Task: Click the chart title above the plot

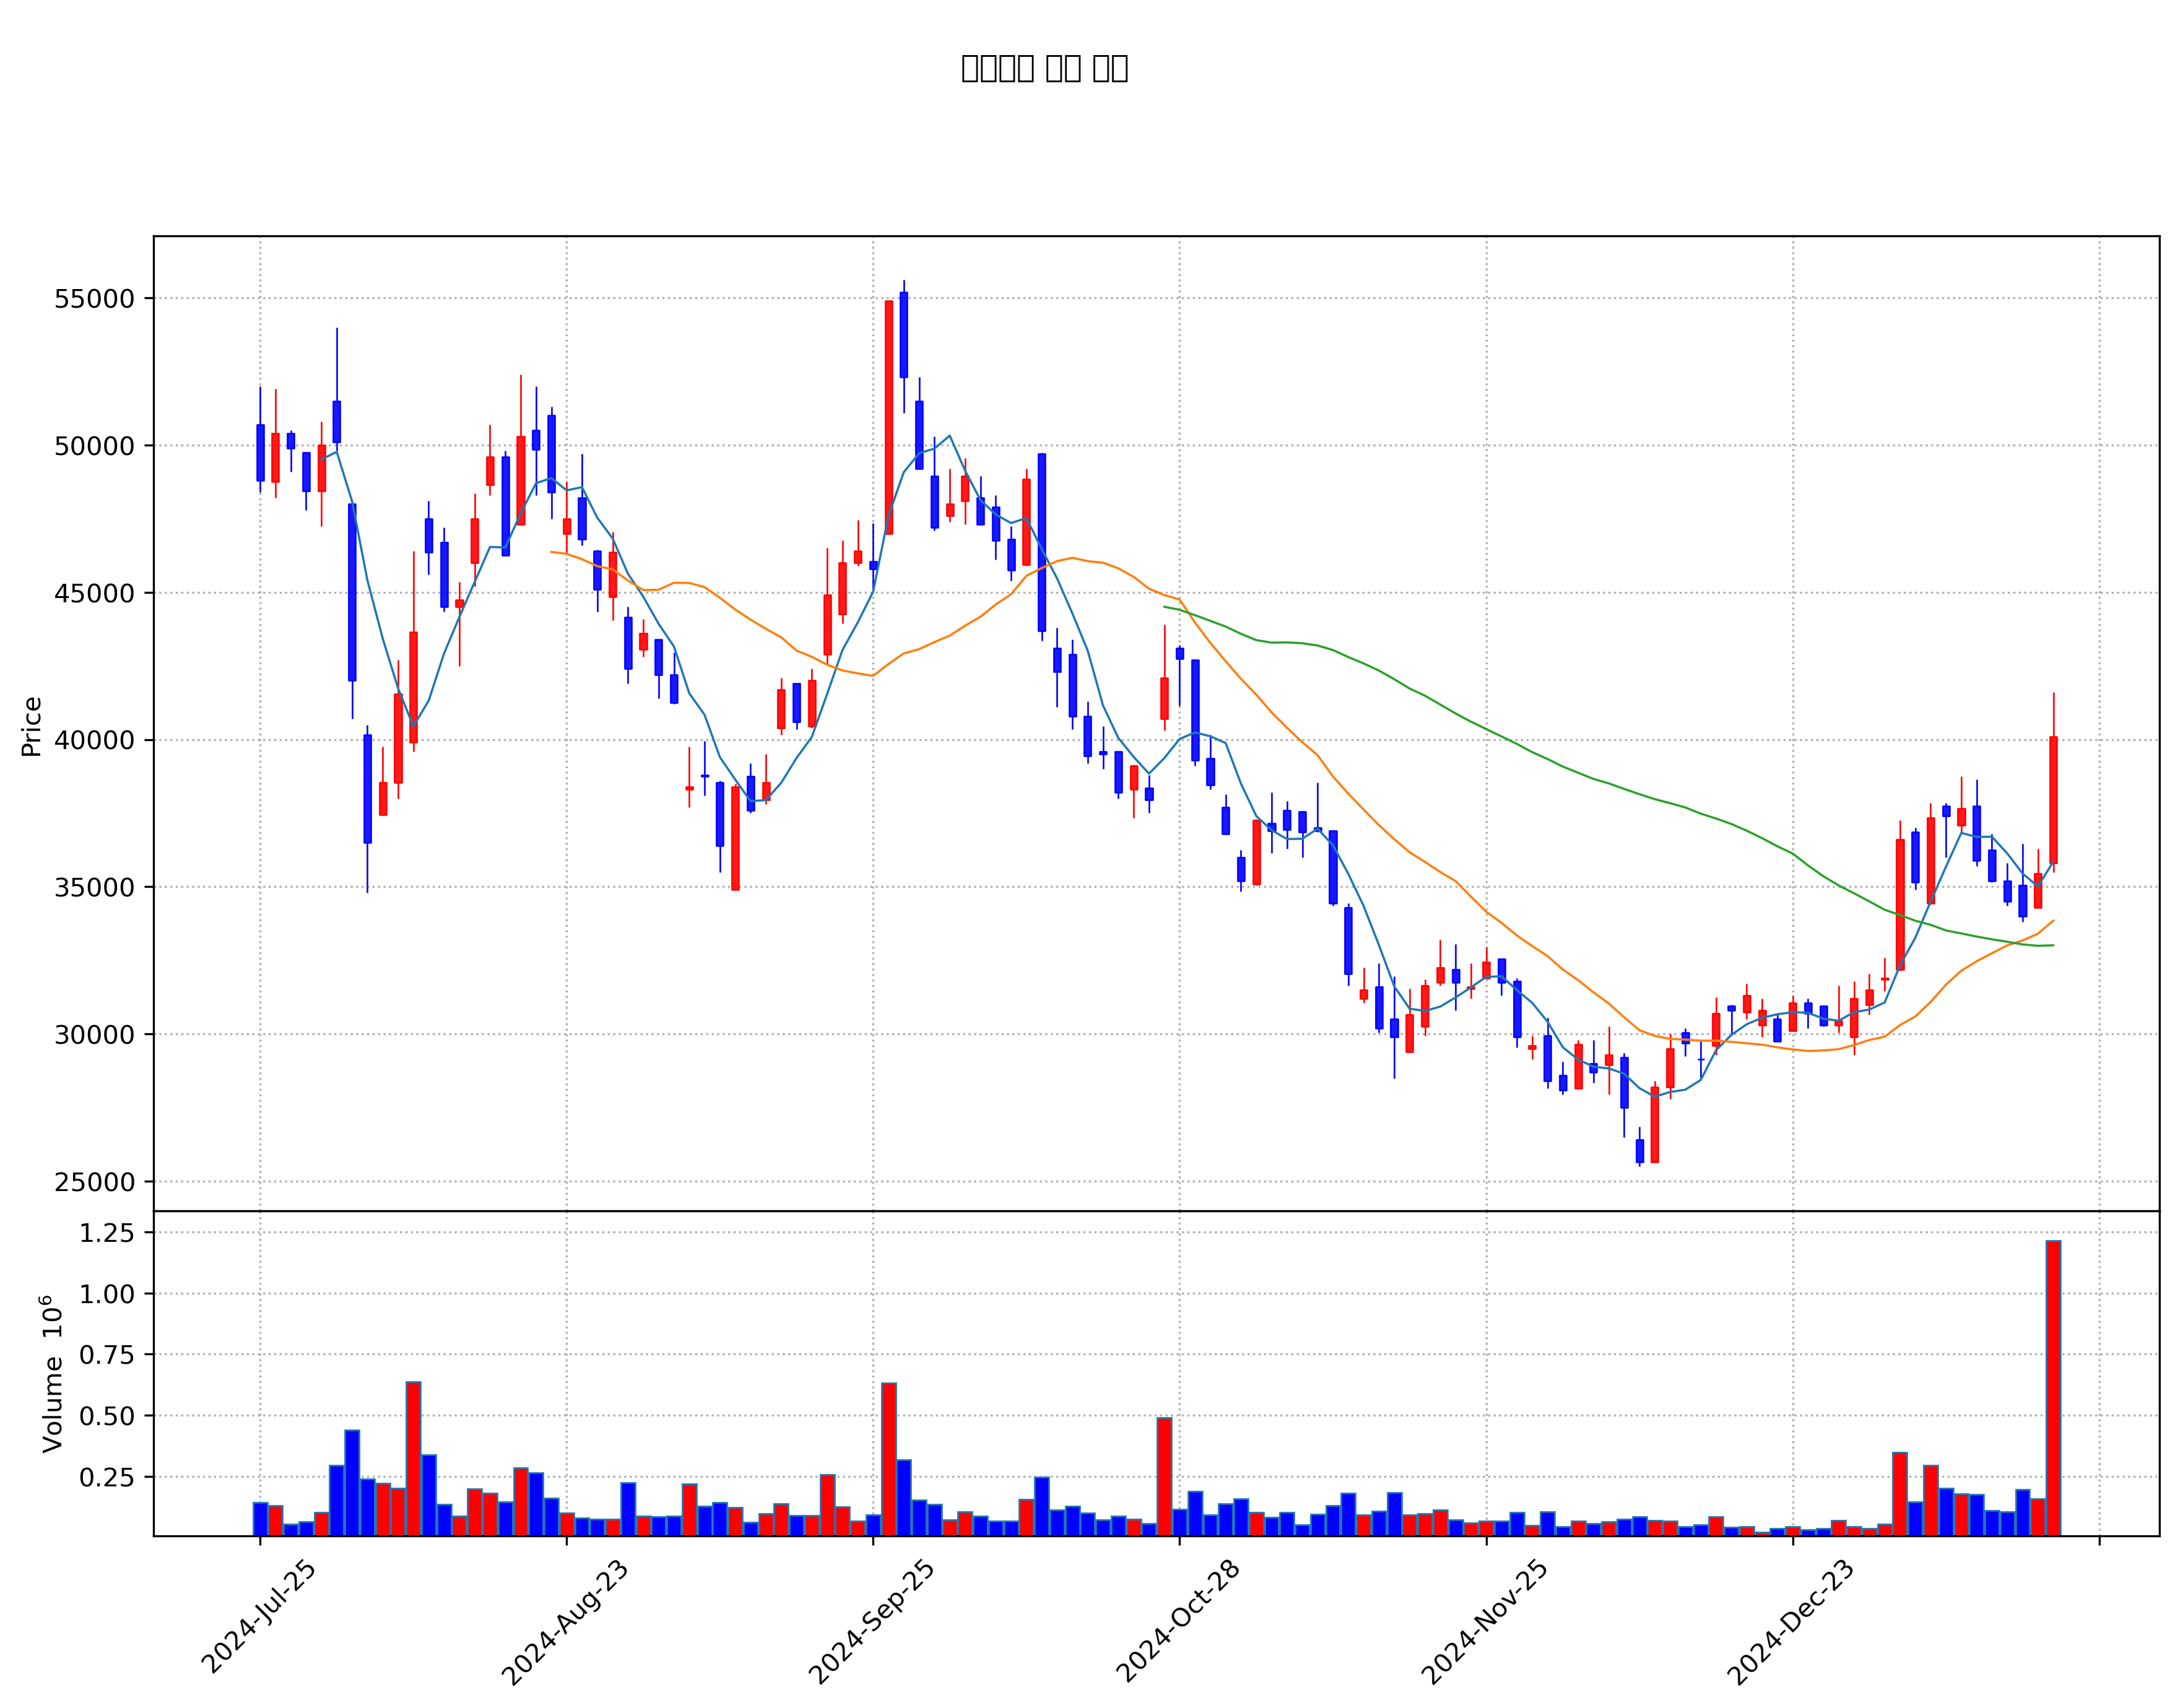Action: click(1044, 68)
